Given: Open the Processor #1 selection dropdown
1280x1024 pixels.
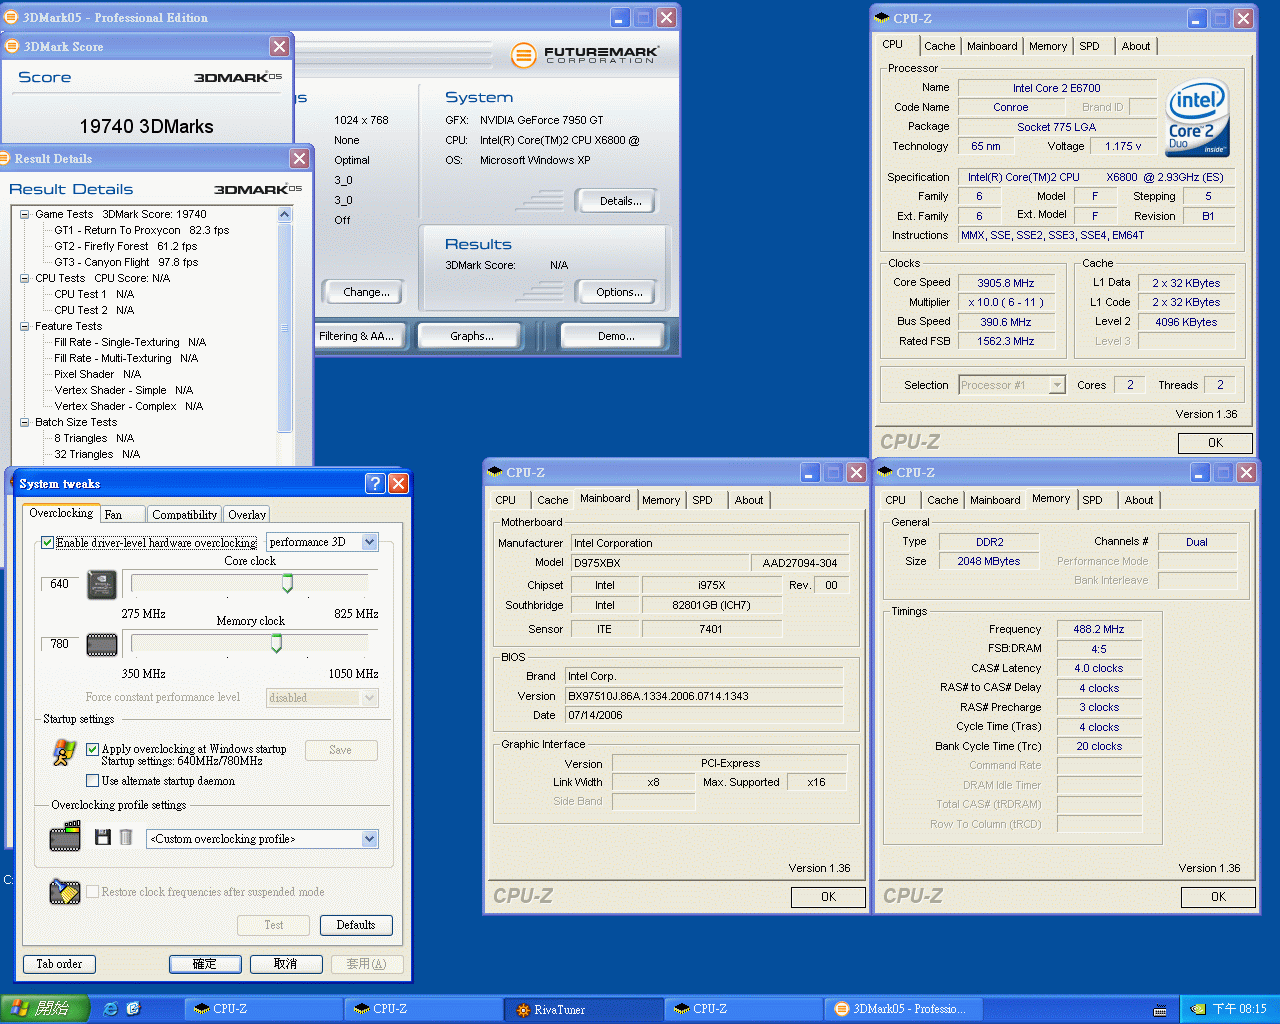Looking at the screenshot, I should point(1057,385).
